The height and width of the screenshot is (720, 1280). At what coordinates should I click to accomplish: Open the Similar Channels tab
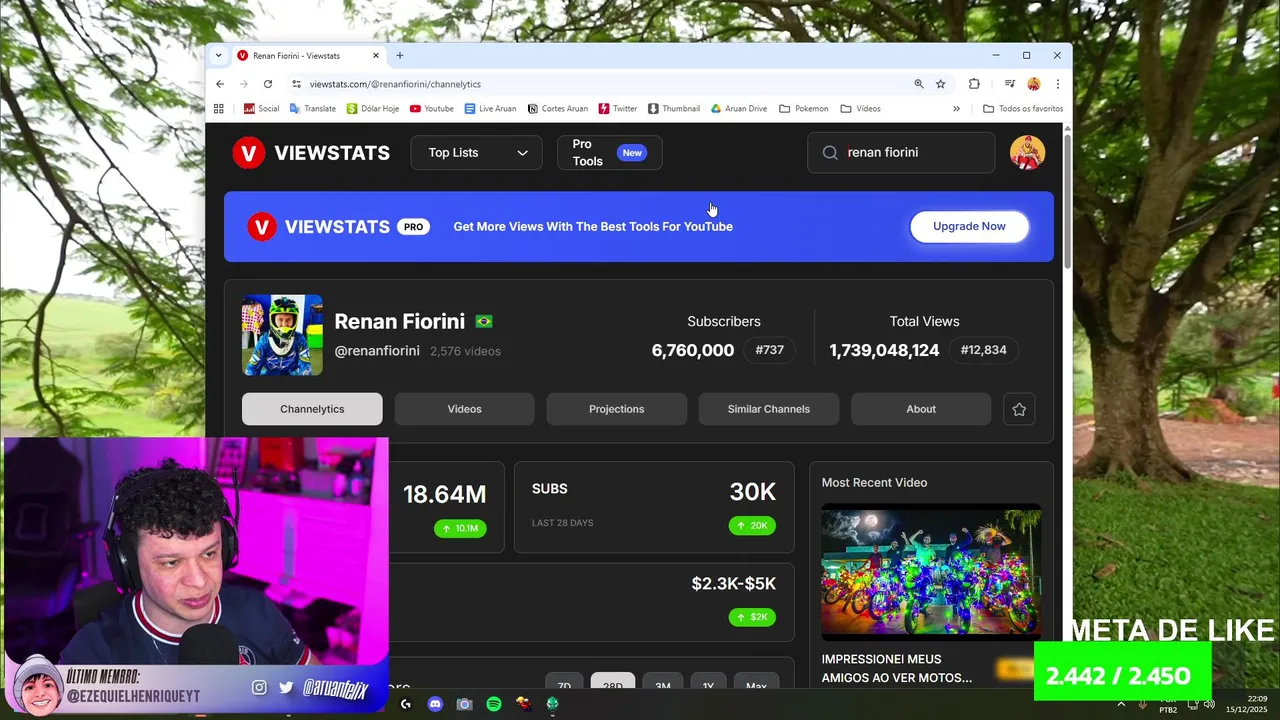(768, 409)
